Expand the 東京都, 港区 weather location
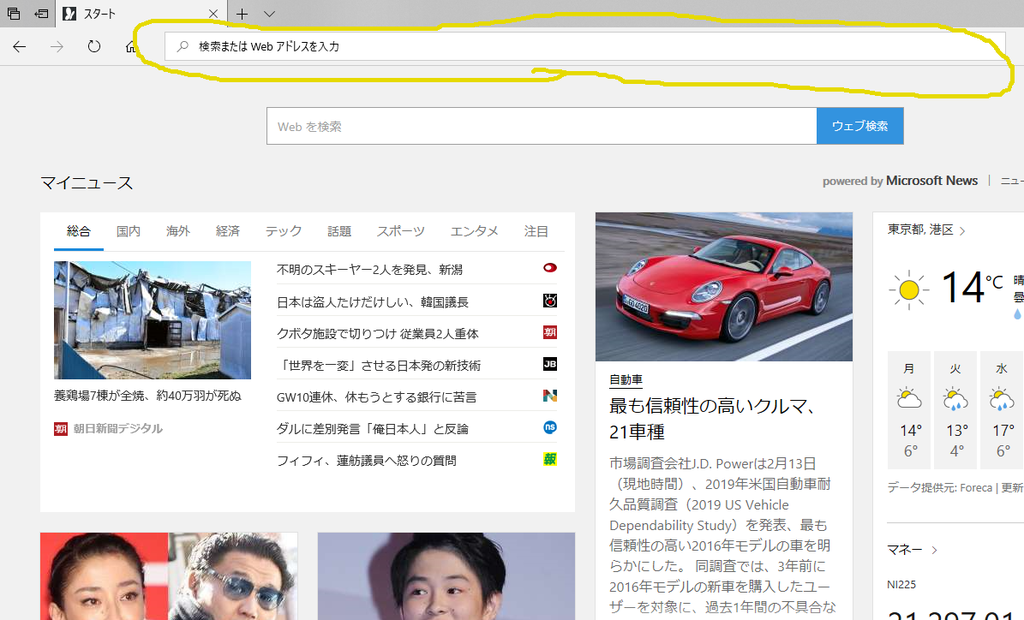The image size is (1024, 620). tap(926, 230)
